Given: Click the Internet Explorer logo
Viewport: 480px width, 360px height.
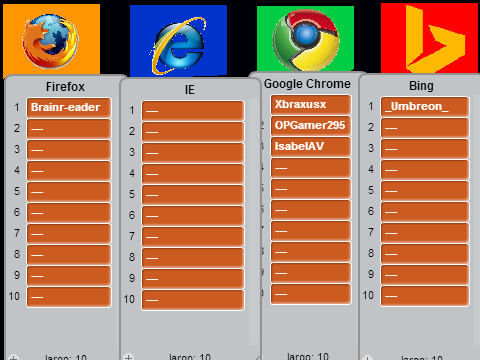Looking at the screenshot, I should coord(178,45).
